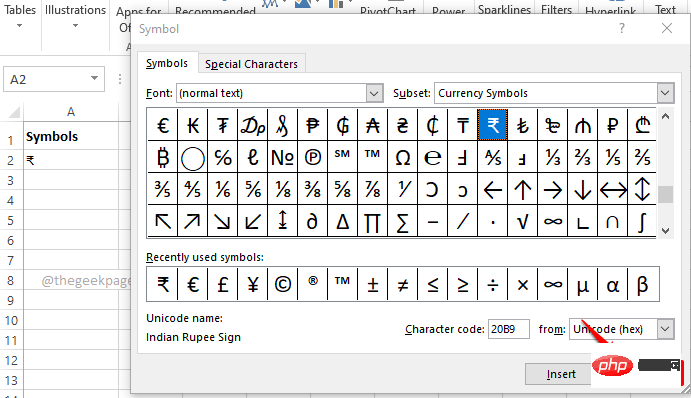
Task: Select the Cedi sign symbol
Action: pyautogui.click(x=432, y=125)
